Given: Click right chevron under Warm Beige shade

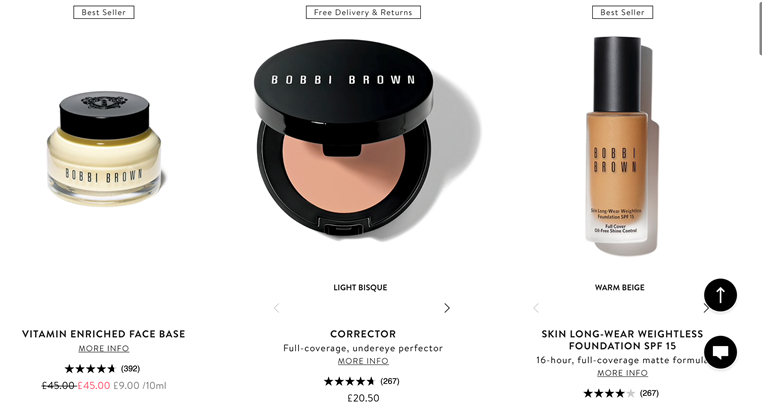Looking at the screenshot, I should 706,308.
